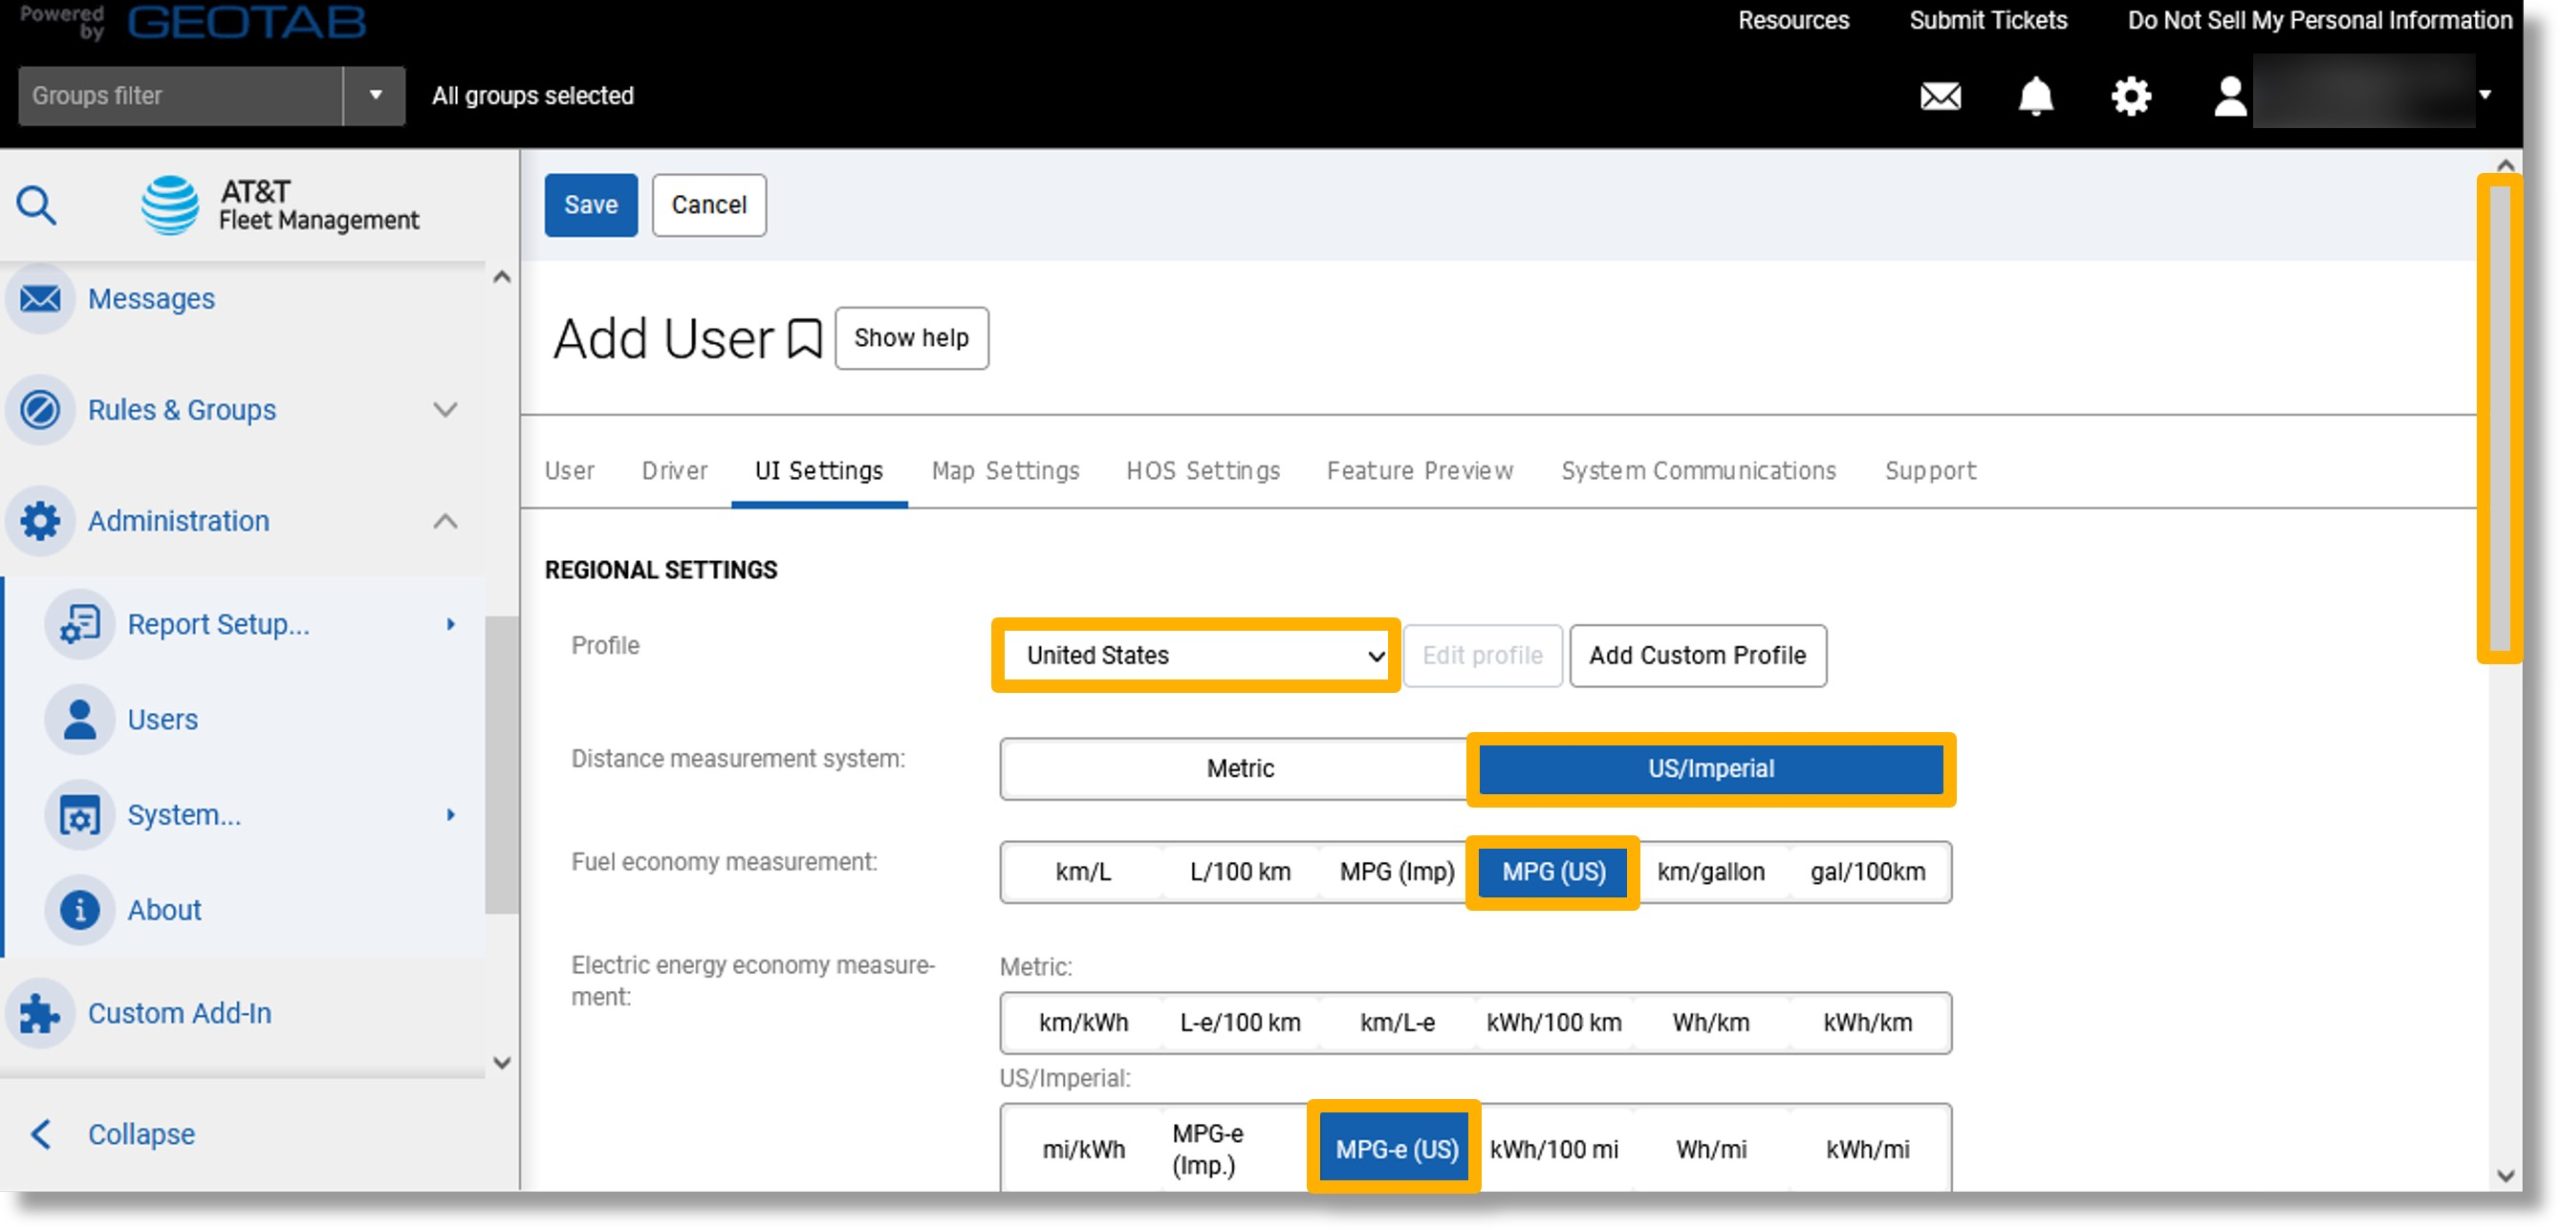Screen dimensions: 2560x1230
Task: Select US/Imperial distance measurement system
Action: pyautogui.click(x=1710, y=768)
